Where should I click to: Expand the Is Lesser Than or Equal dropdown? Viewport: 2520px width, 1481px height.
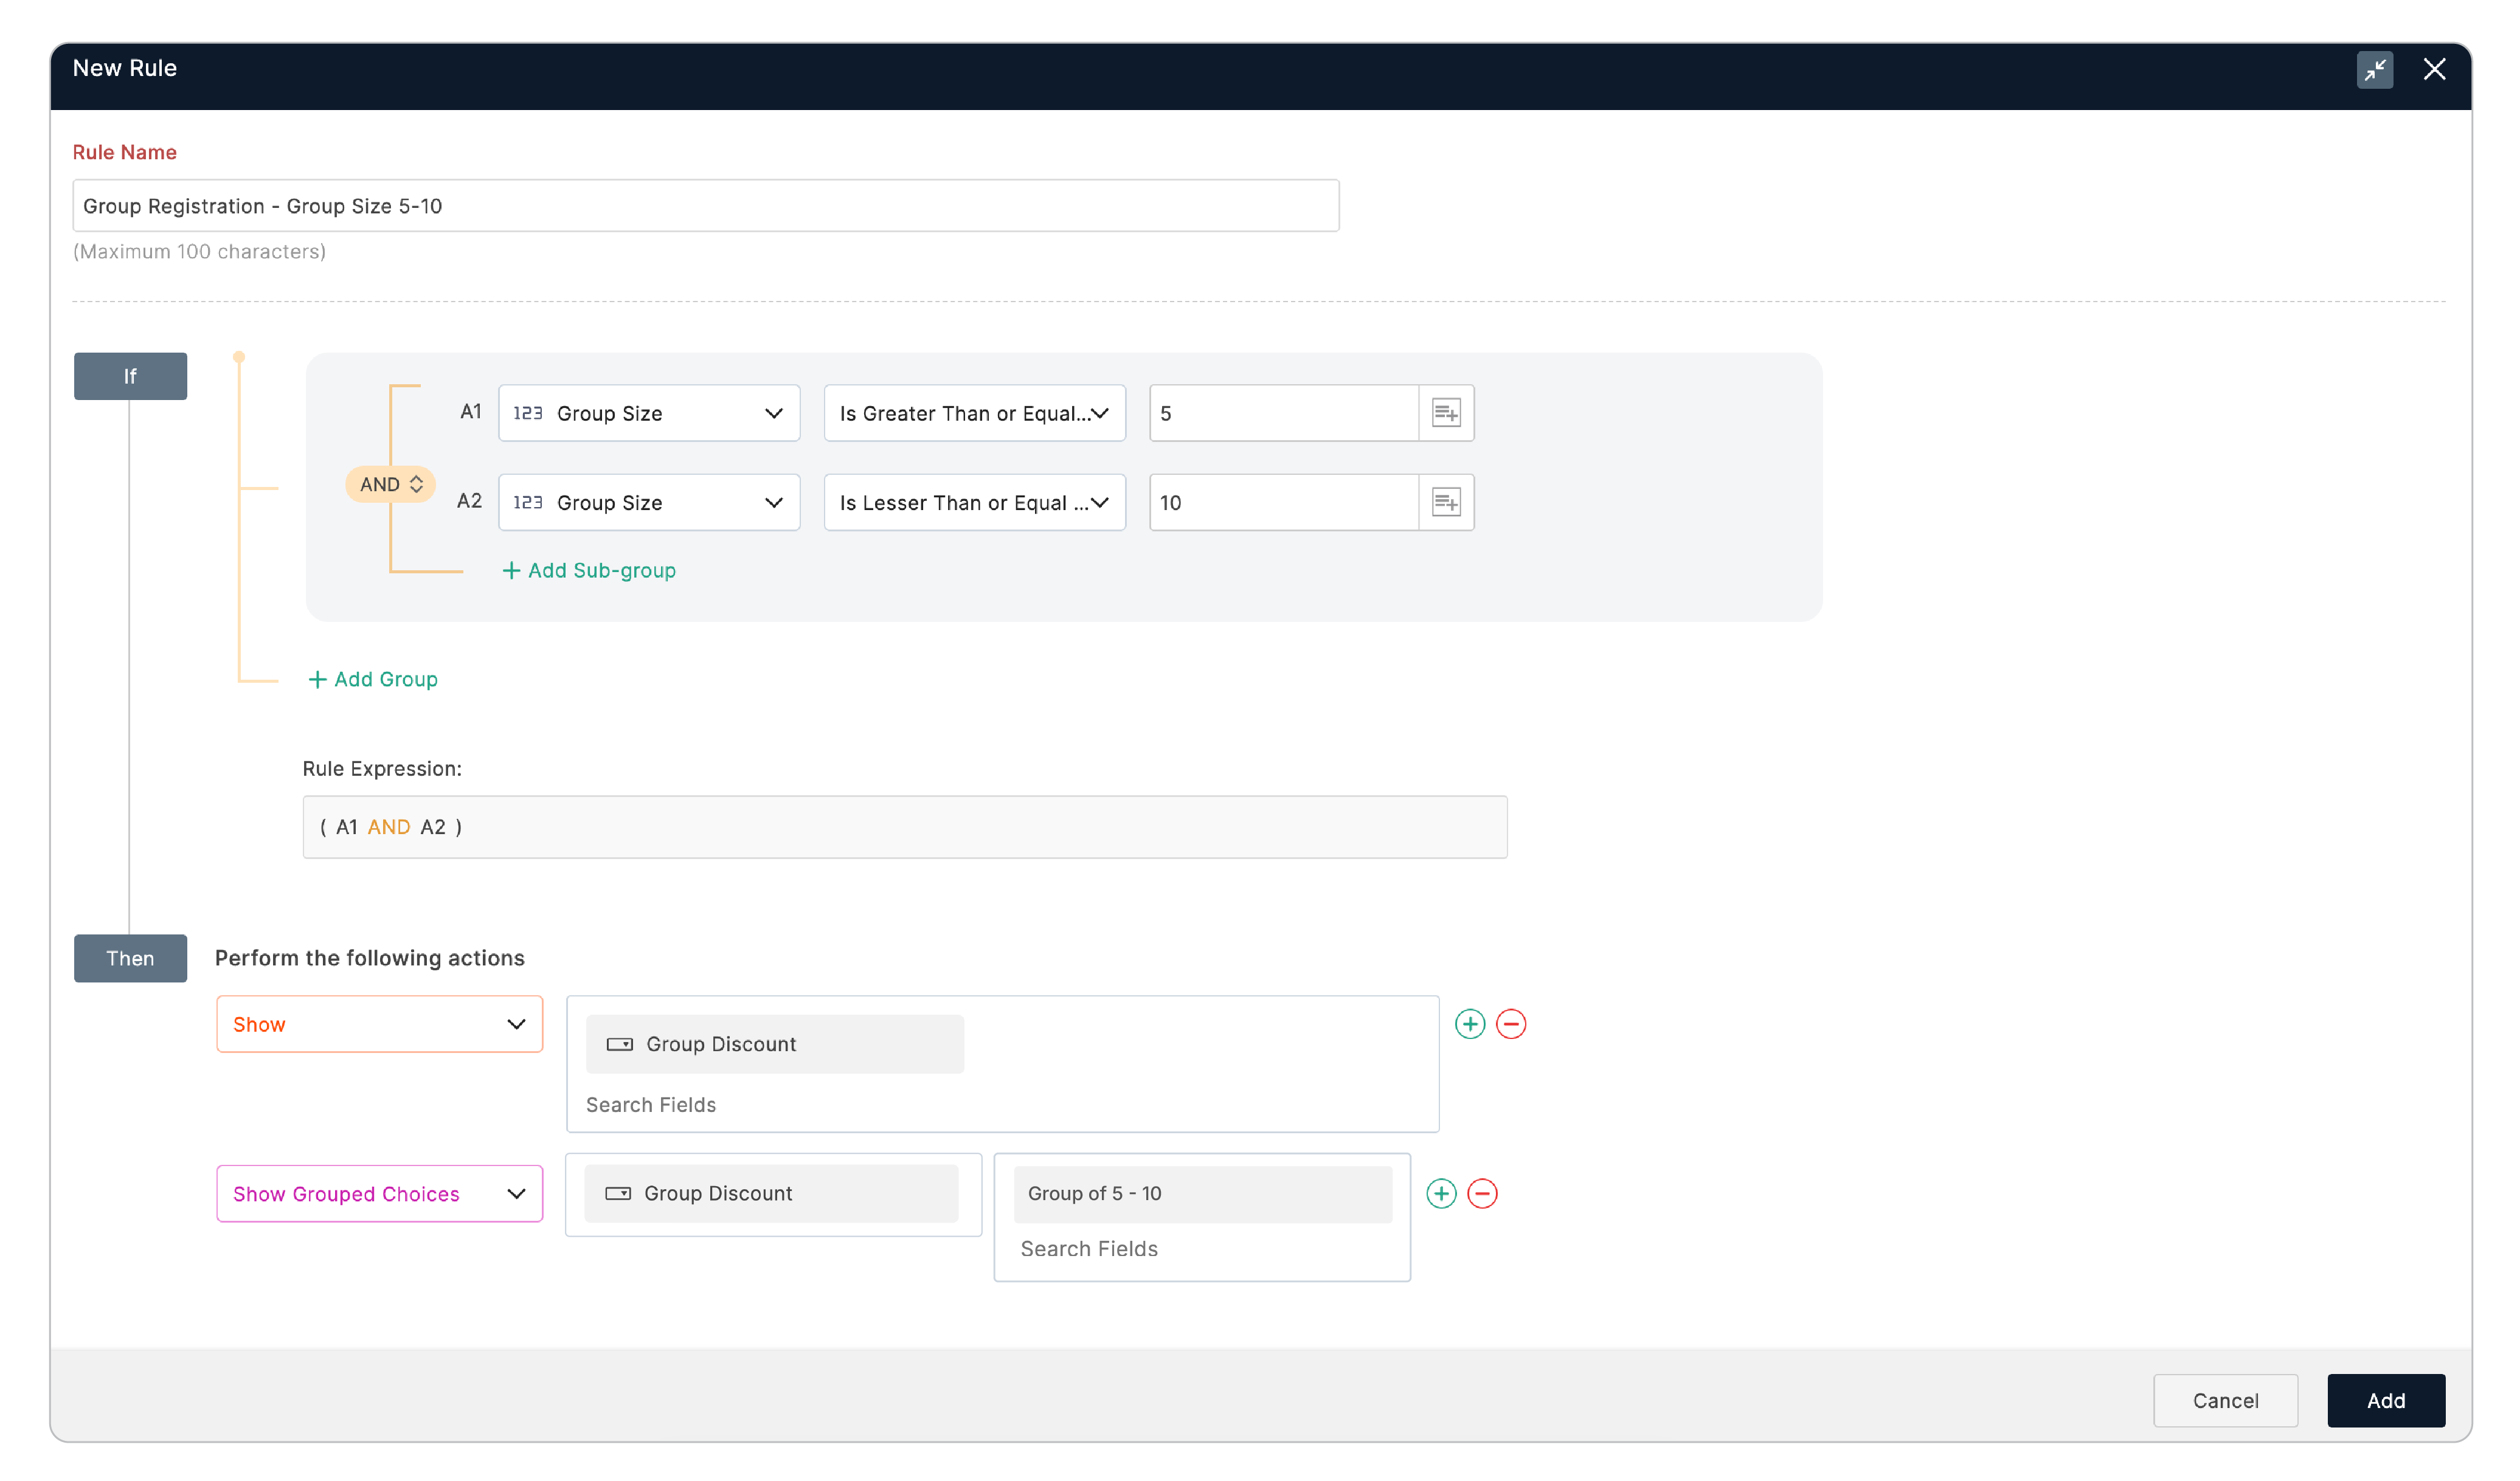974,502
